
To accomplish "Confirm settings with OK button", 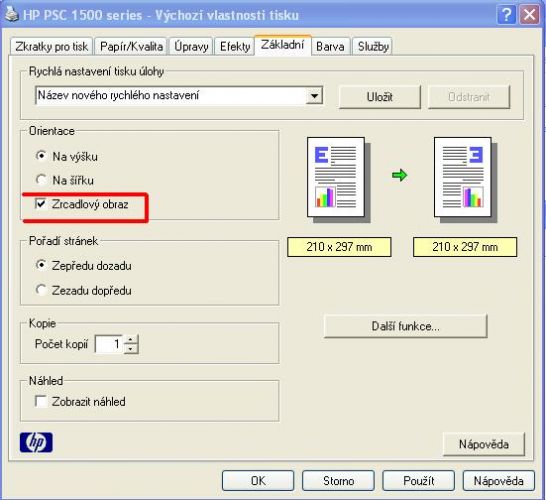I will pos(258,481).
